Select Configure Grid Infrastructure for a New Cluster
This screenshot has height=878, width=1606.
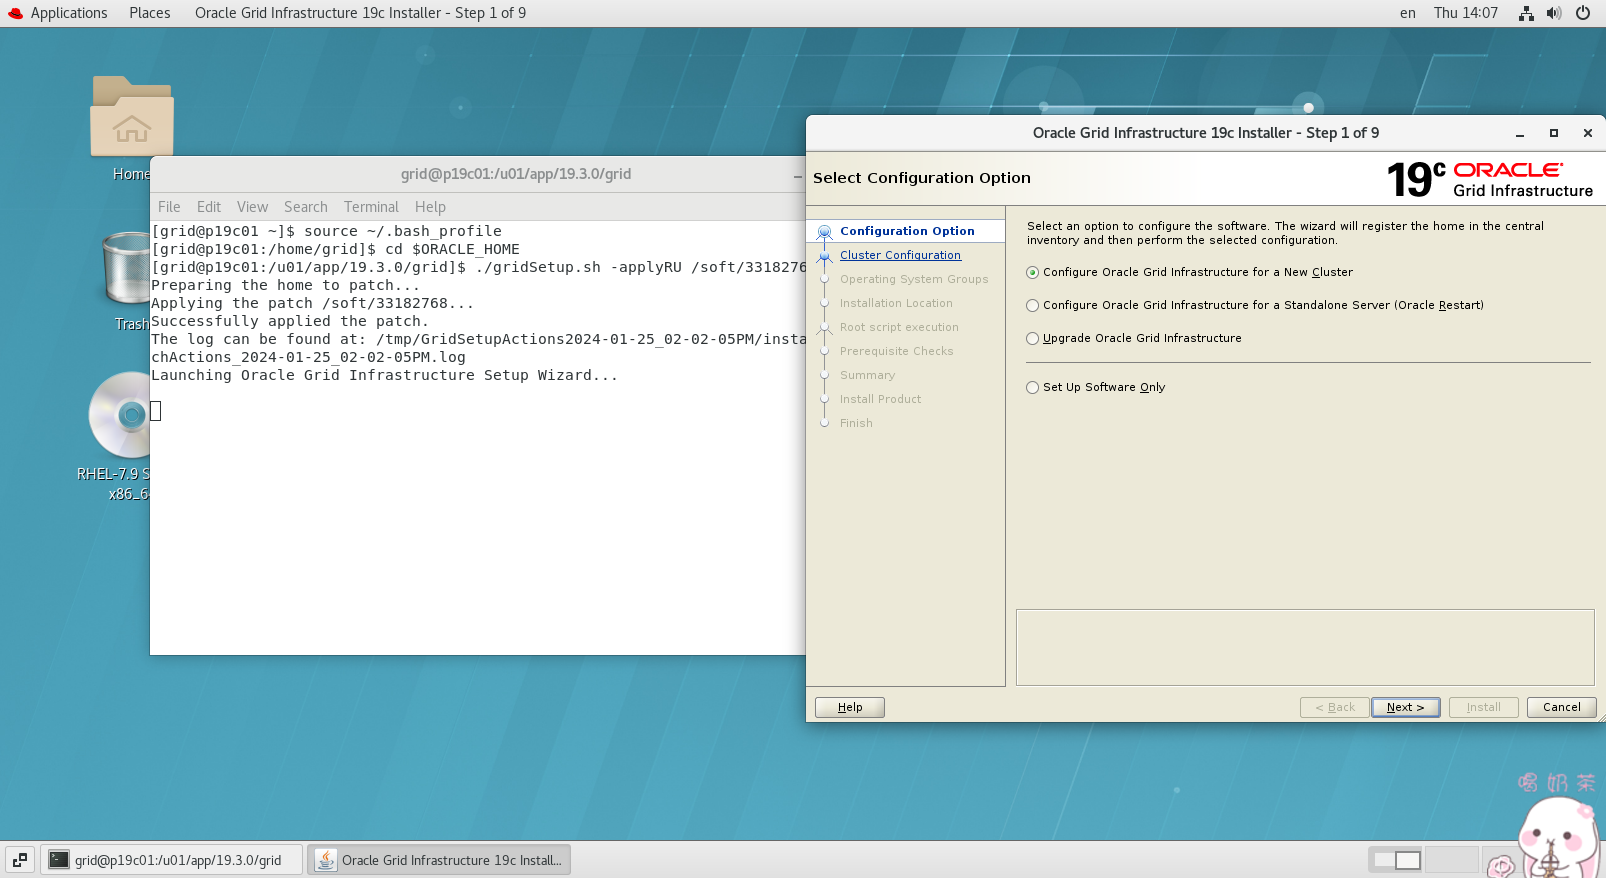click(x=1190, y=272)
